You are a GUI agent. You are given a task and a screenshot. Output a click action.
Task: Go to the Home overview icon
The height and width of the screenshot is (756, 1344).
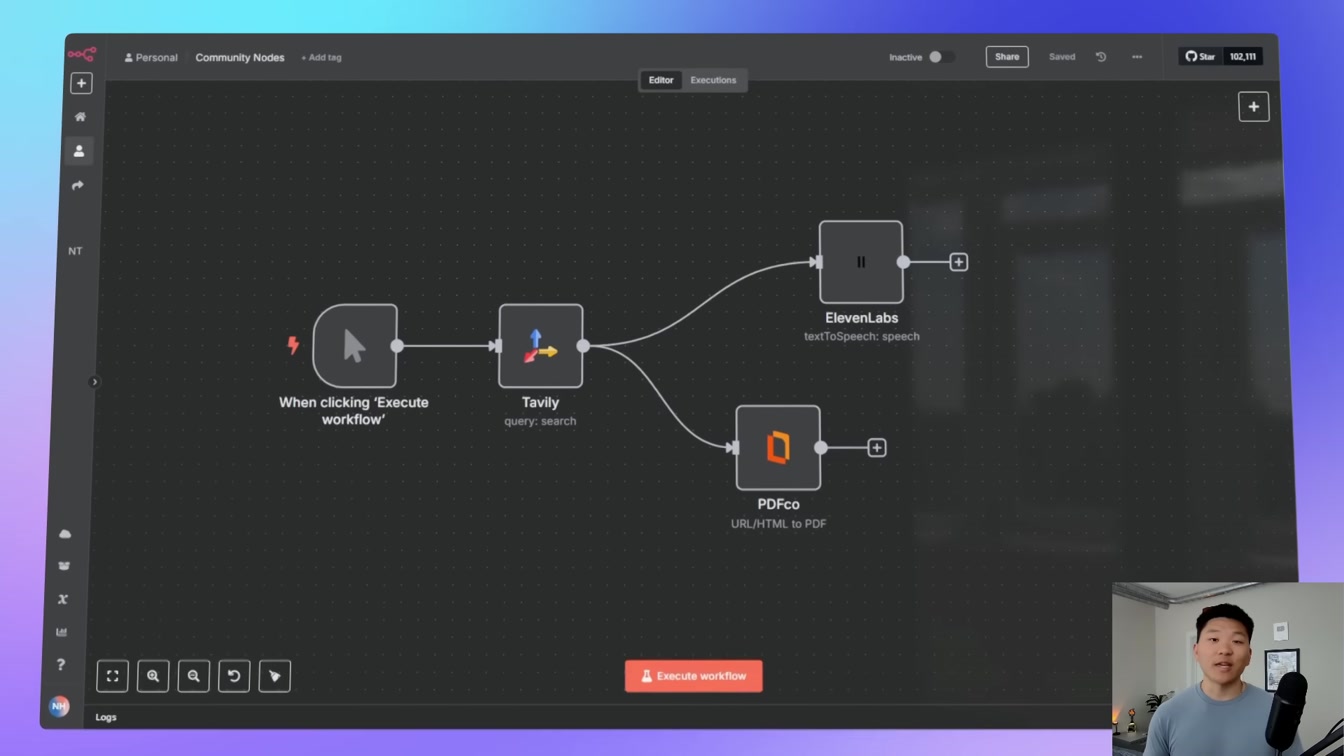tap(80, 117)
